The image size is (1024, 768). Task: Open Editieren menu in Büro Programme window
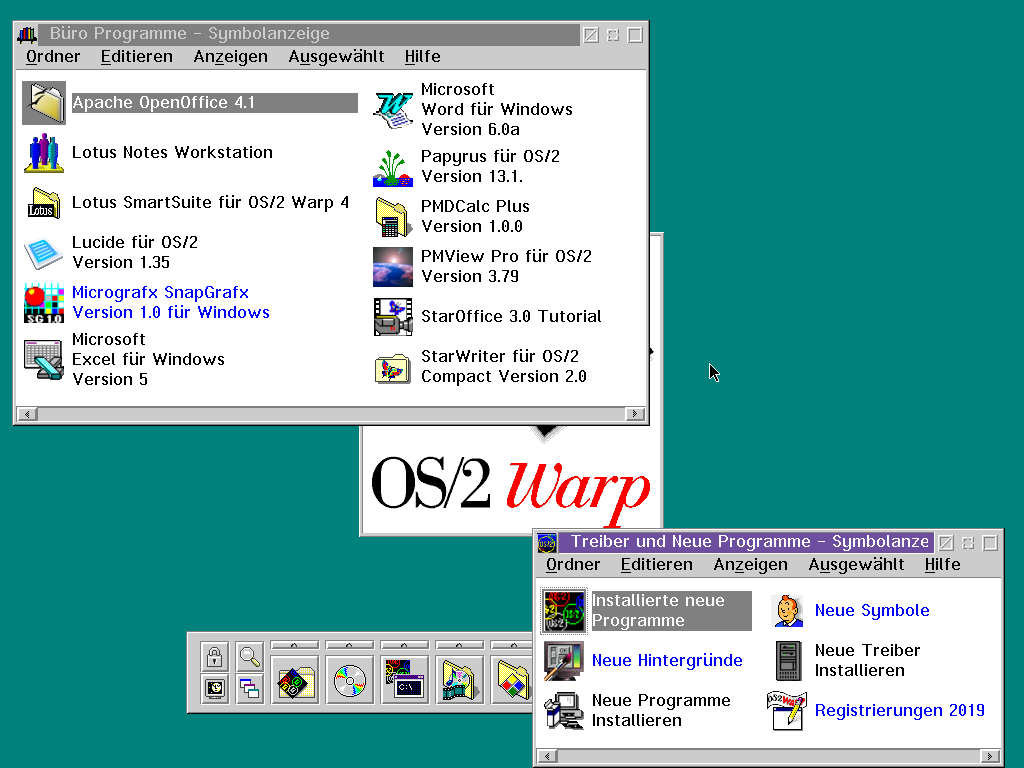(136, 57)
